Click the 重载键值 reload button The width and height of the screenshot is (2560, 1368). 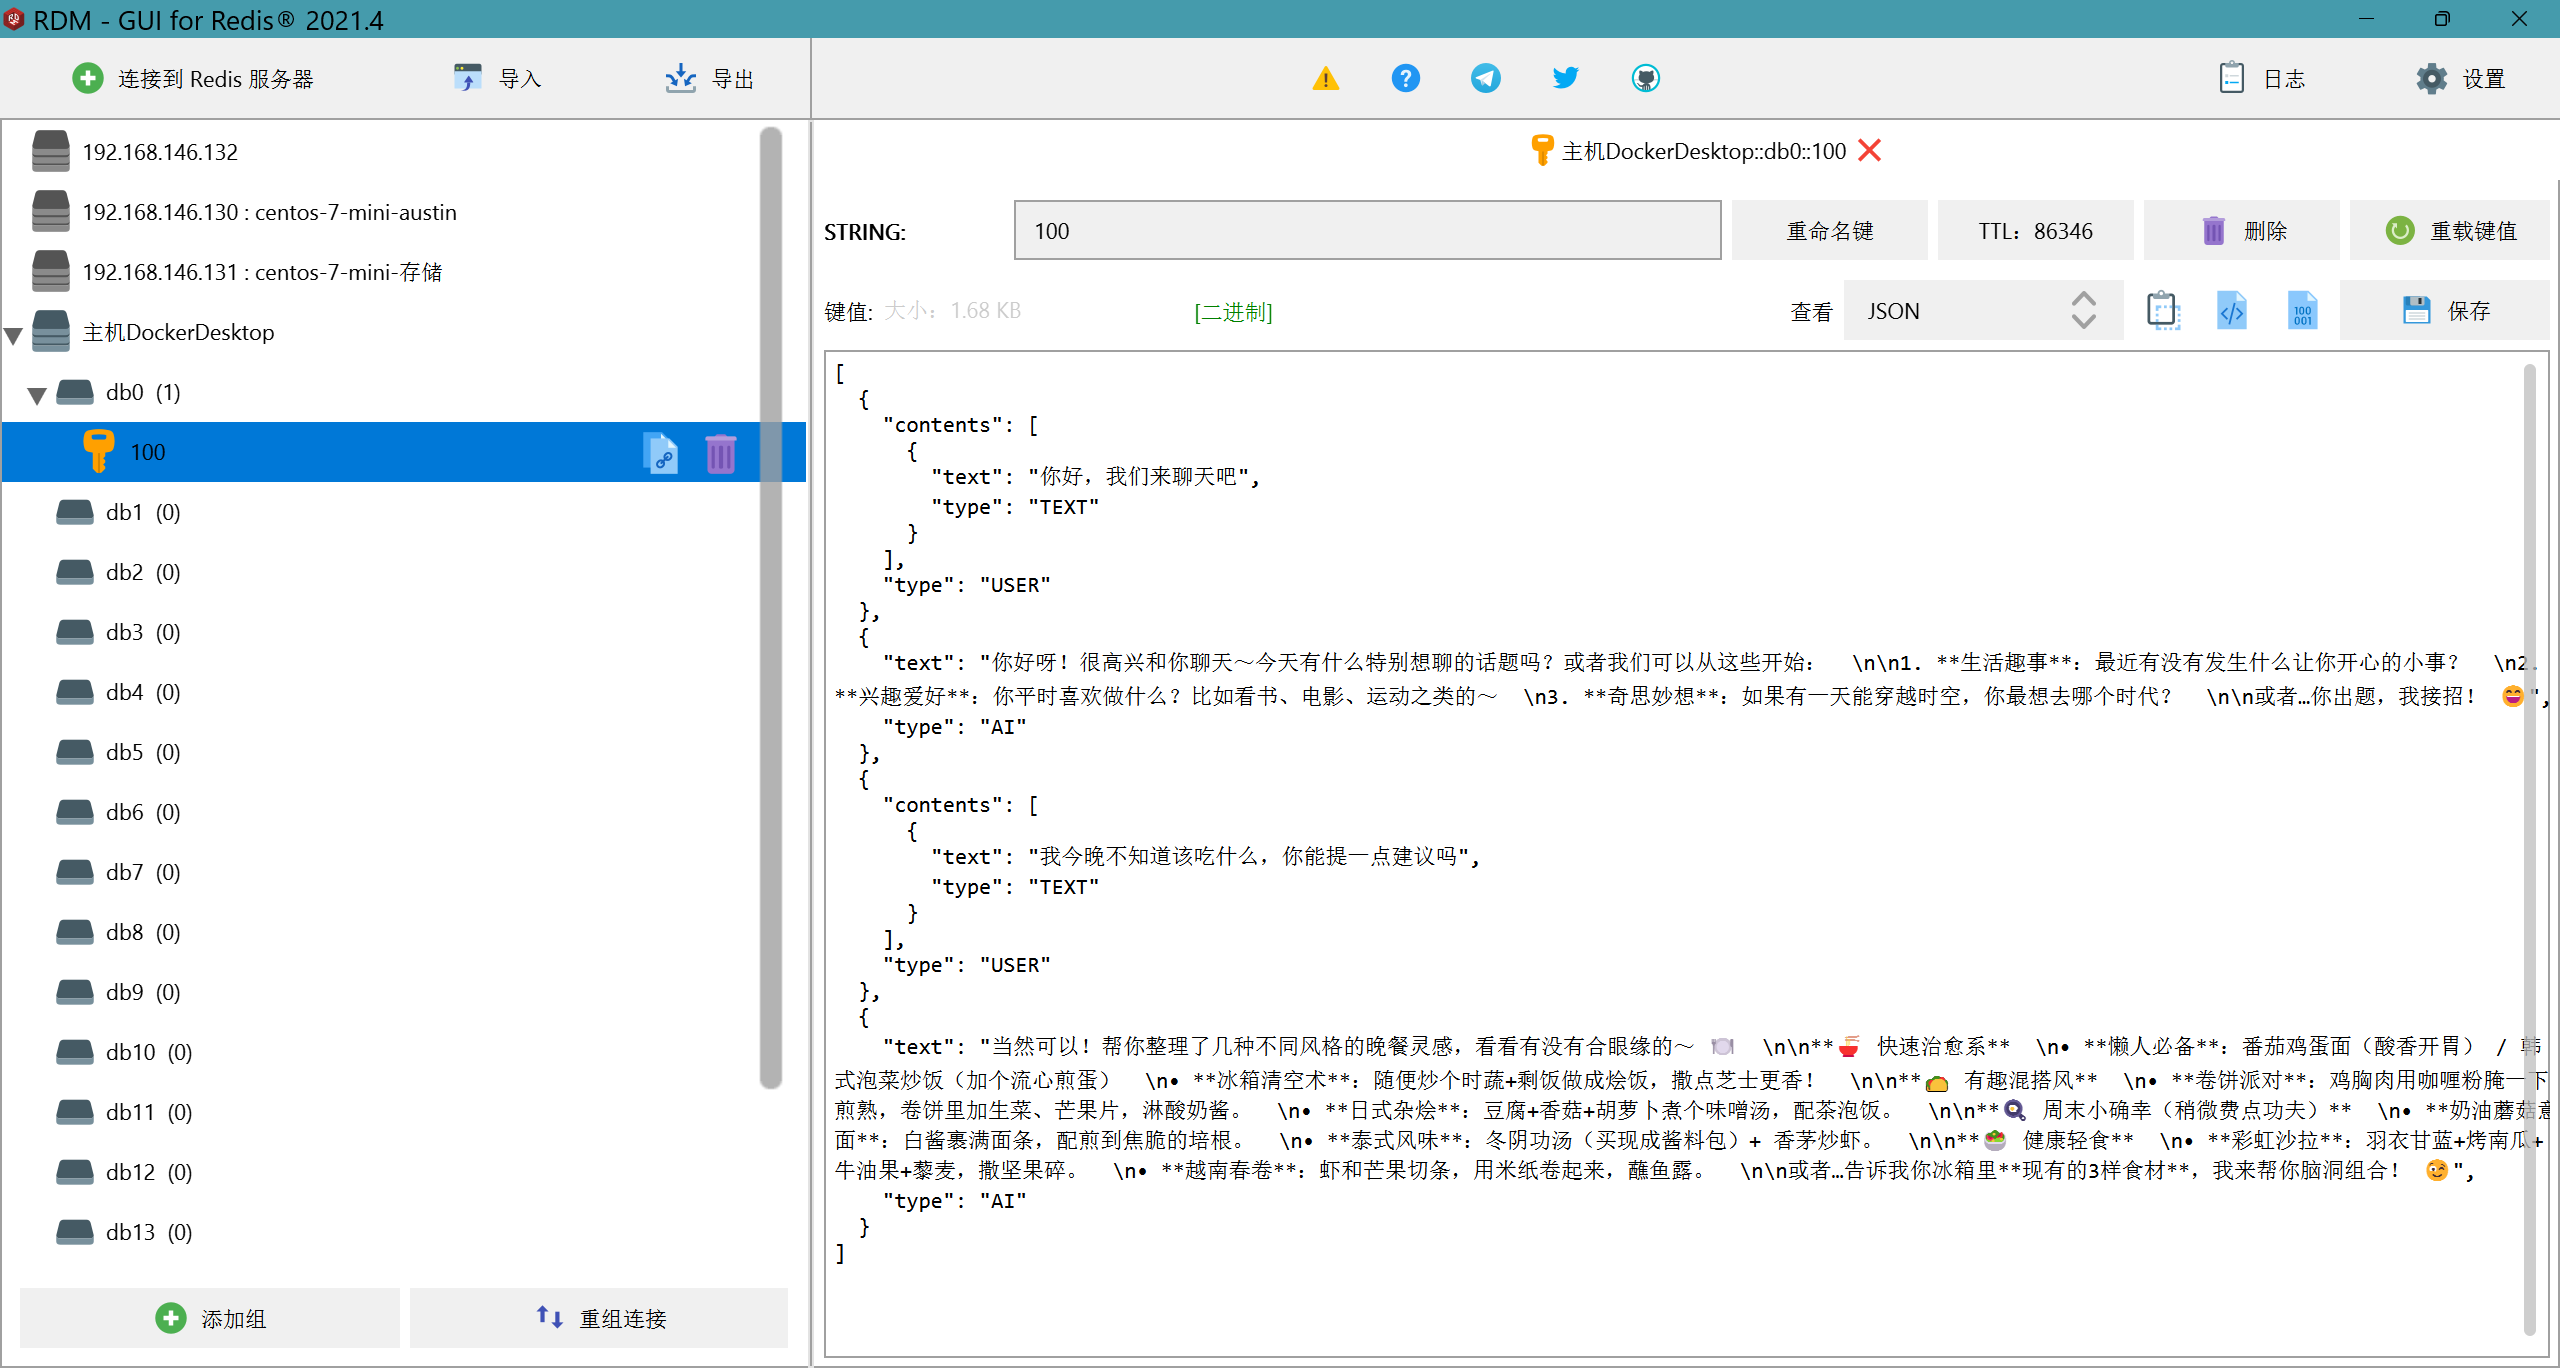click(2449, 231)
